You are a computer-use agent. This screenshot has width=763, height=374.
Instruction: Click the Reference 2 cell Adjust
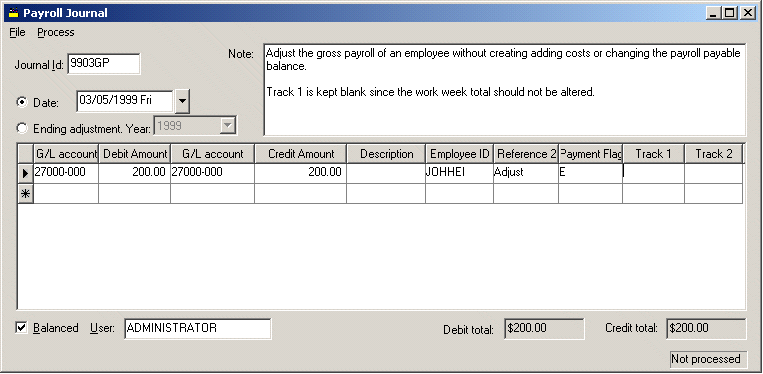[526, 173]
